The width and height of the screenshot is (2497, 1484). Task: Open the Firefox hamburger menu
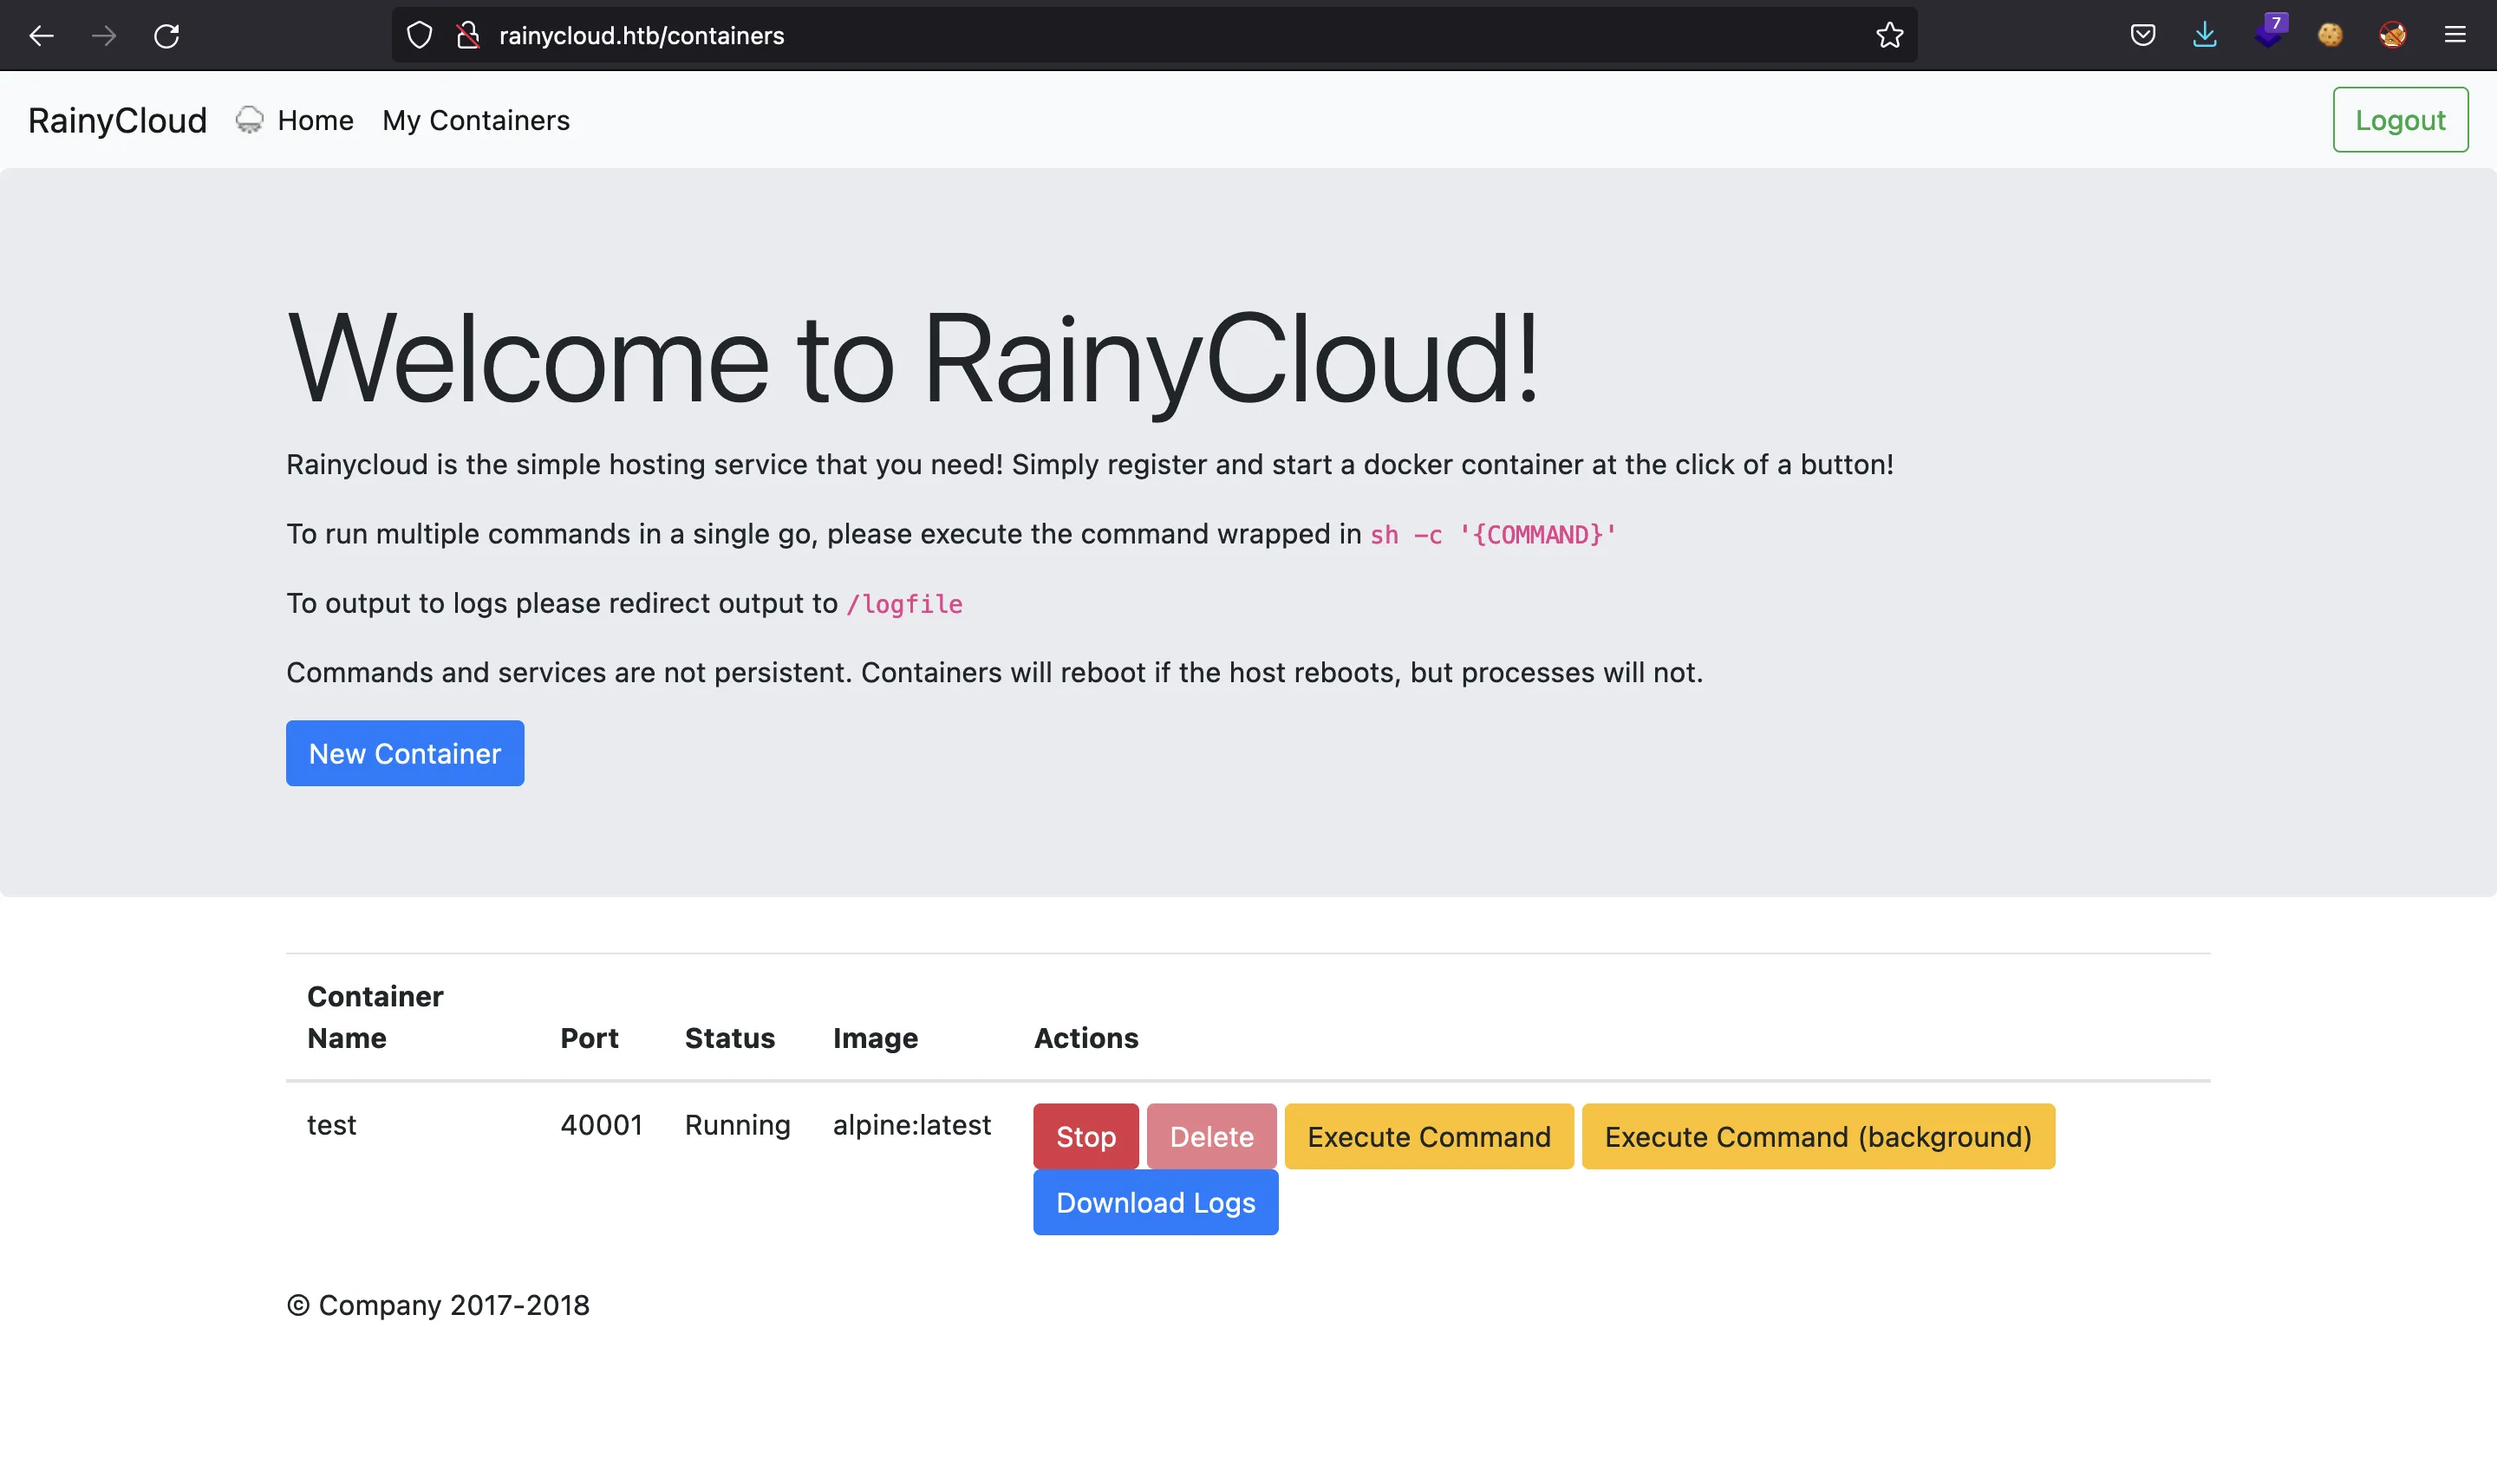[2455, 36]
